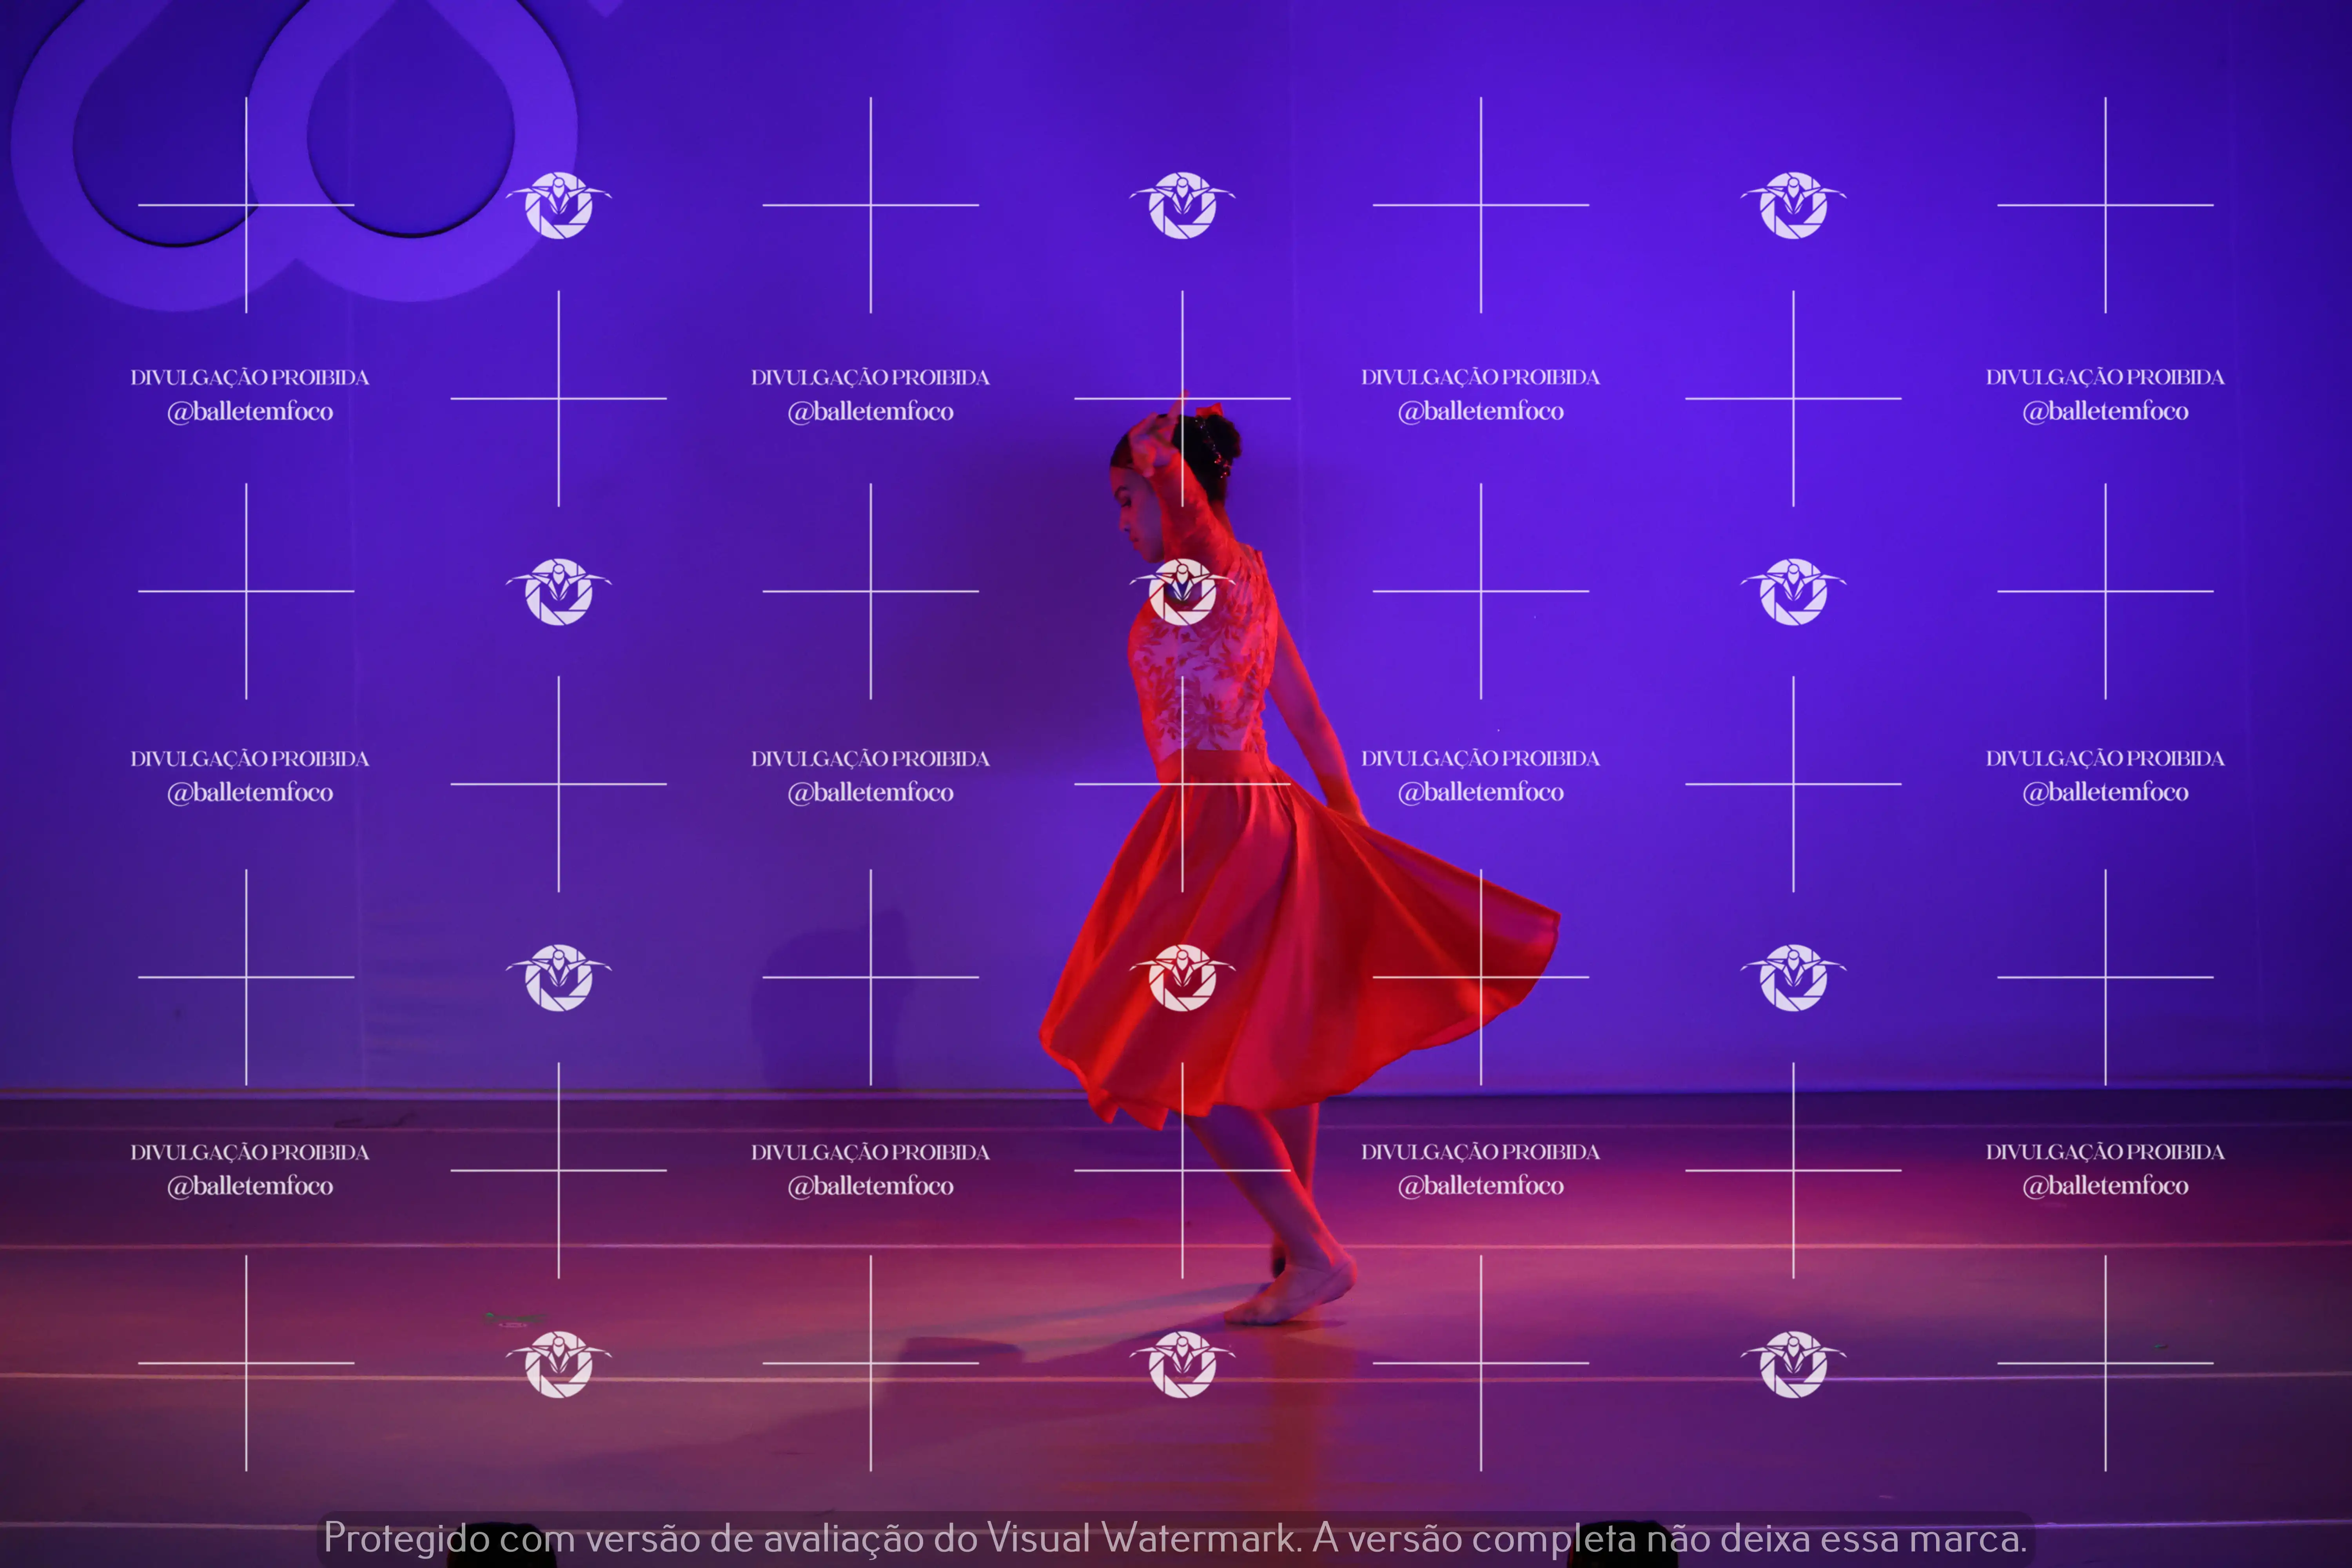Screen dimensions: 2352x1568
Task: Click the 'DIVULGAÇÃO PROIBIDA' text beside the dancer's waist
Action: tap(1480, 759)
